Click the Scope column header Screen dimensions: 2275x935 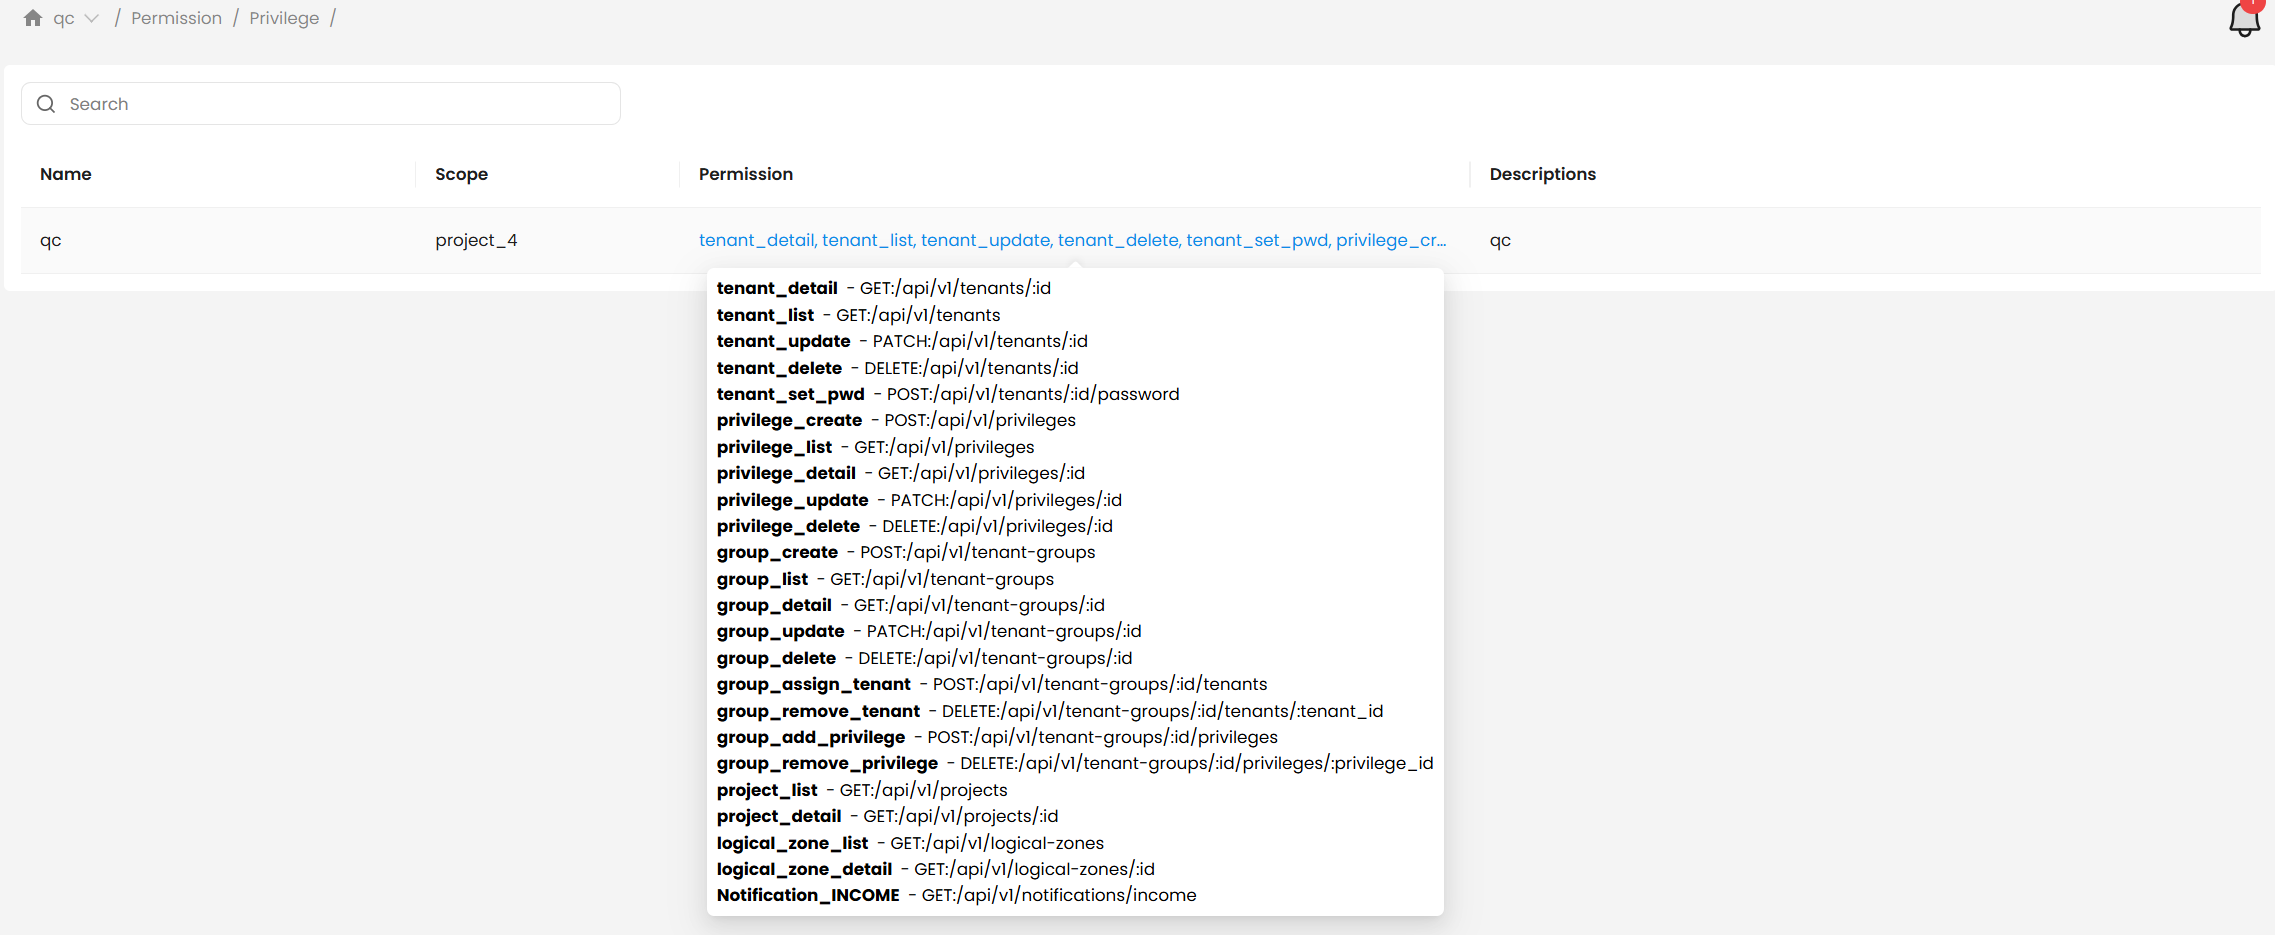pyautogui.click(x=461, y=174)
